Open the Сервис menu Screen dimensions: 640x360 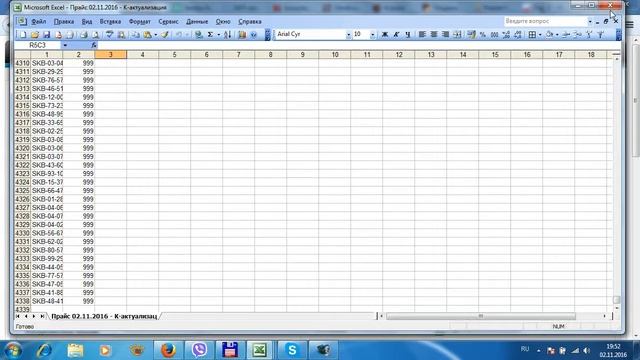coord(168,22)
